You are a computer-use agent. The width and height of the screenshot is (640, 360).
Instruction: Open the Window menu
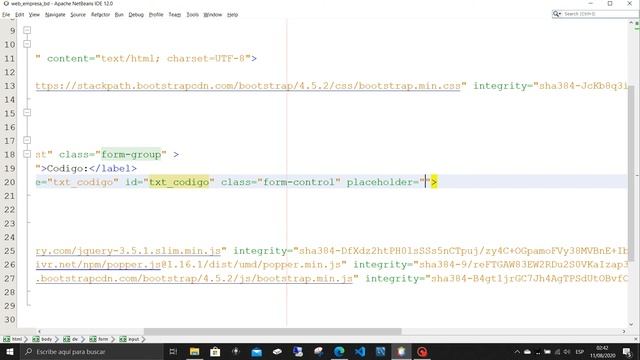pyautogui.click(x=213, y=15)
